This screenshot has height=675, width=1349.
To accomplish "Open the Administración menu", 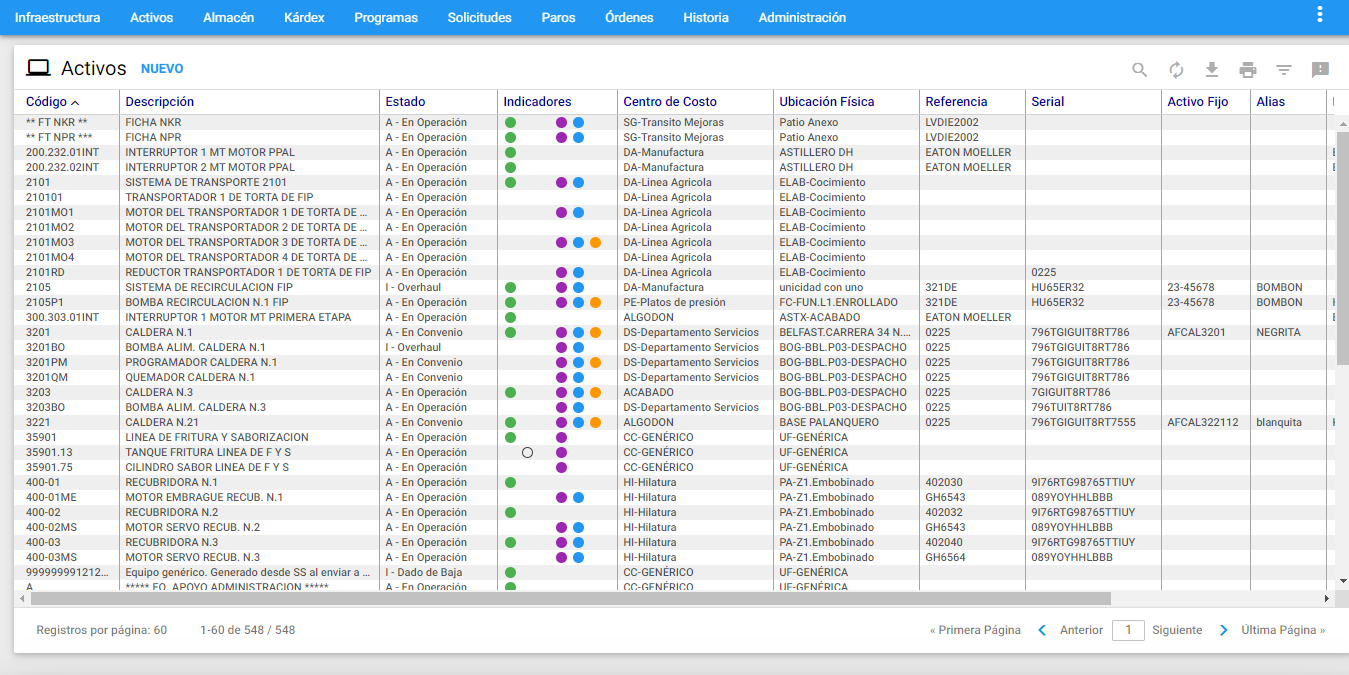I will click(x=802, y=17).
